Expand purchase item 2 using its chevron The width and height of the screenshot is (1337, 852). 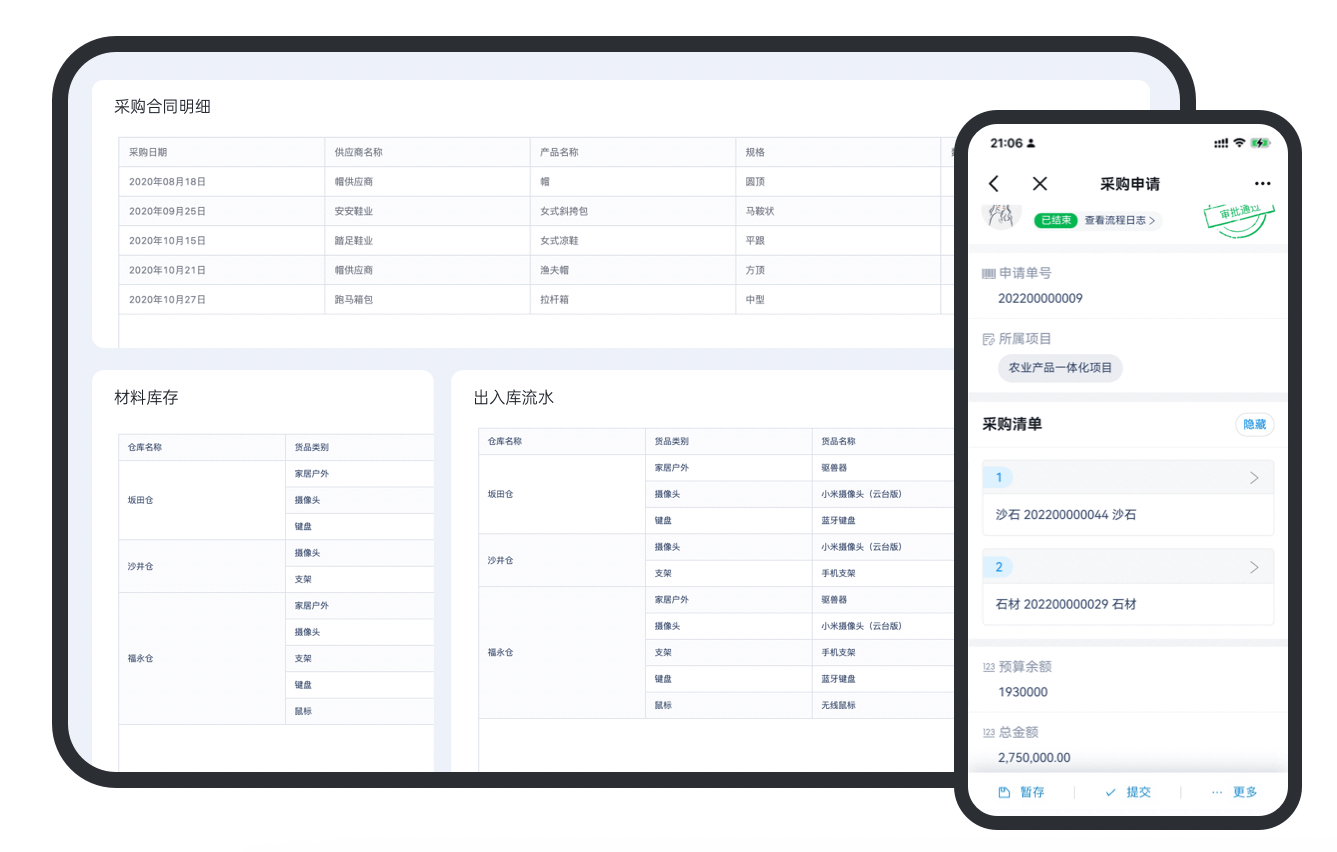pos(1254,567)
